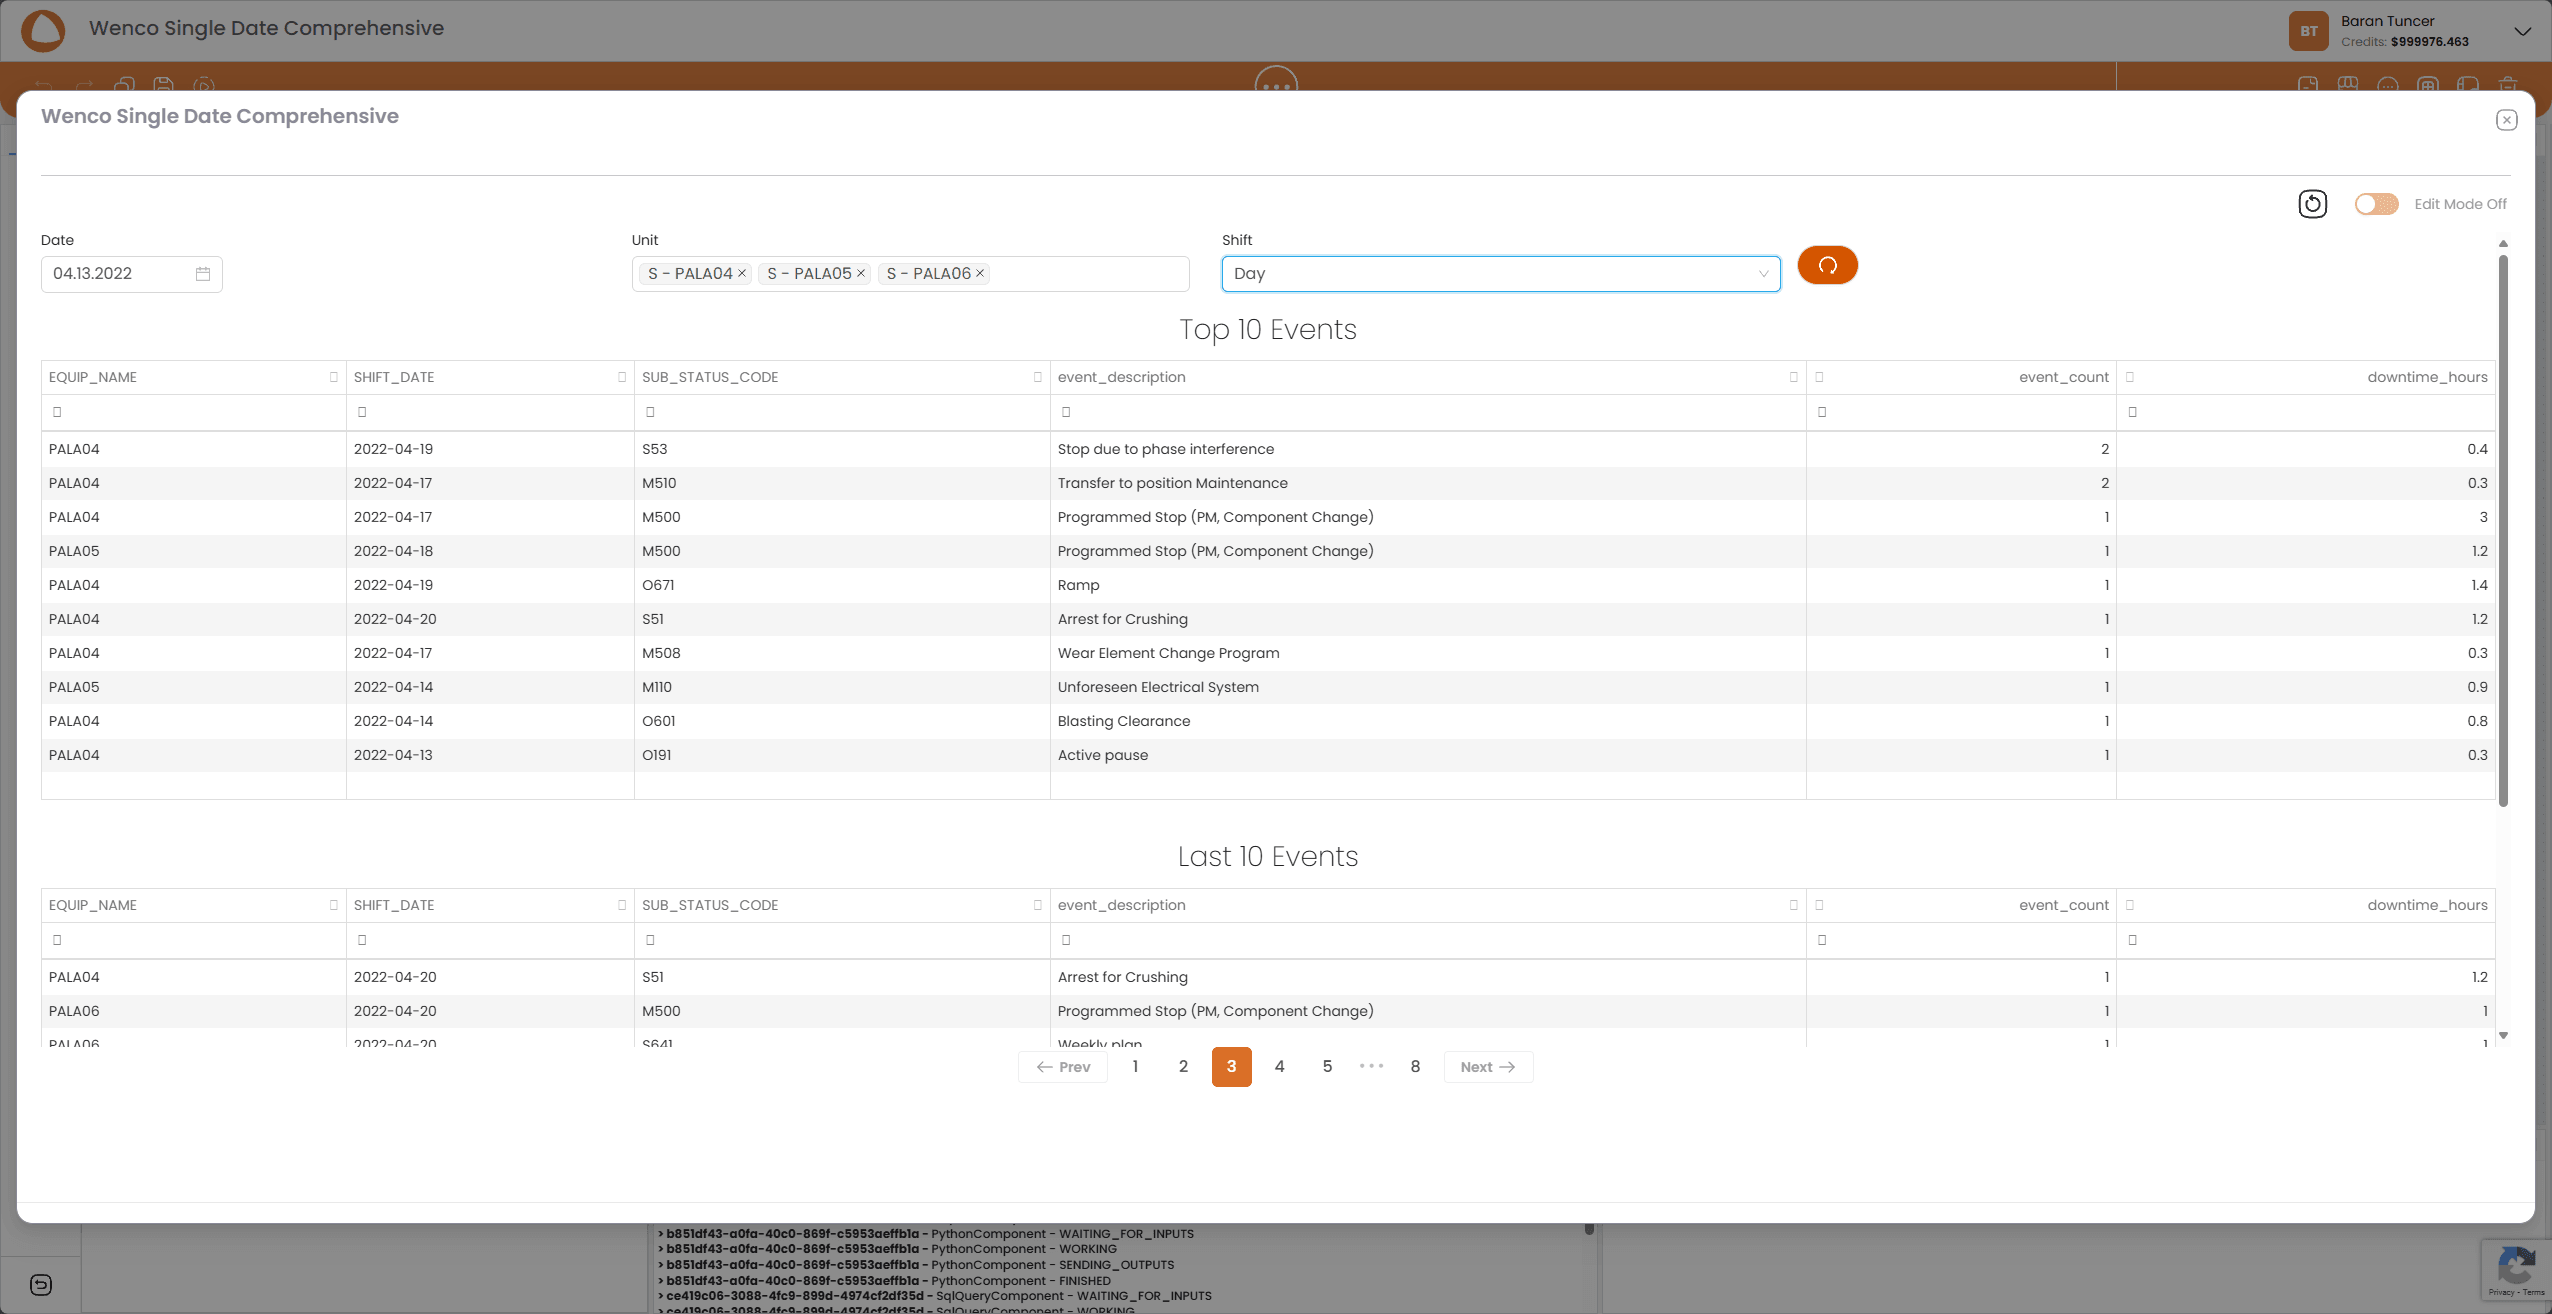
Task: Expand the Shift dropdown showing Day
Action: pos(1500,274)
